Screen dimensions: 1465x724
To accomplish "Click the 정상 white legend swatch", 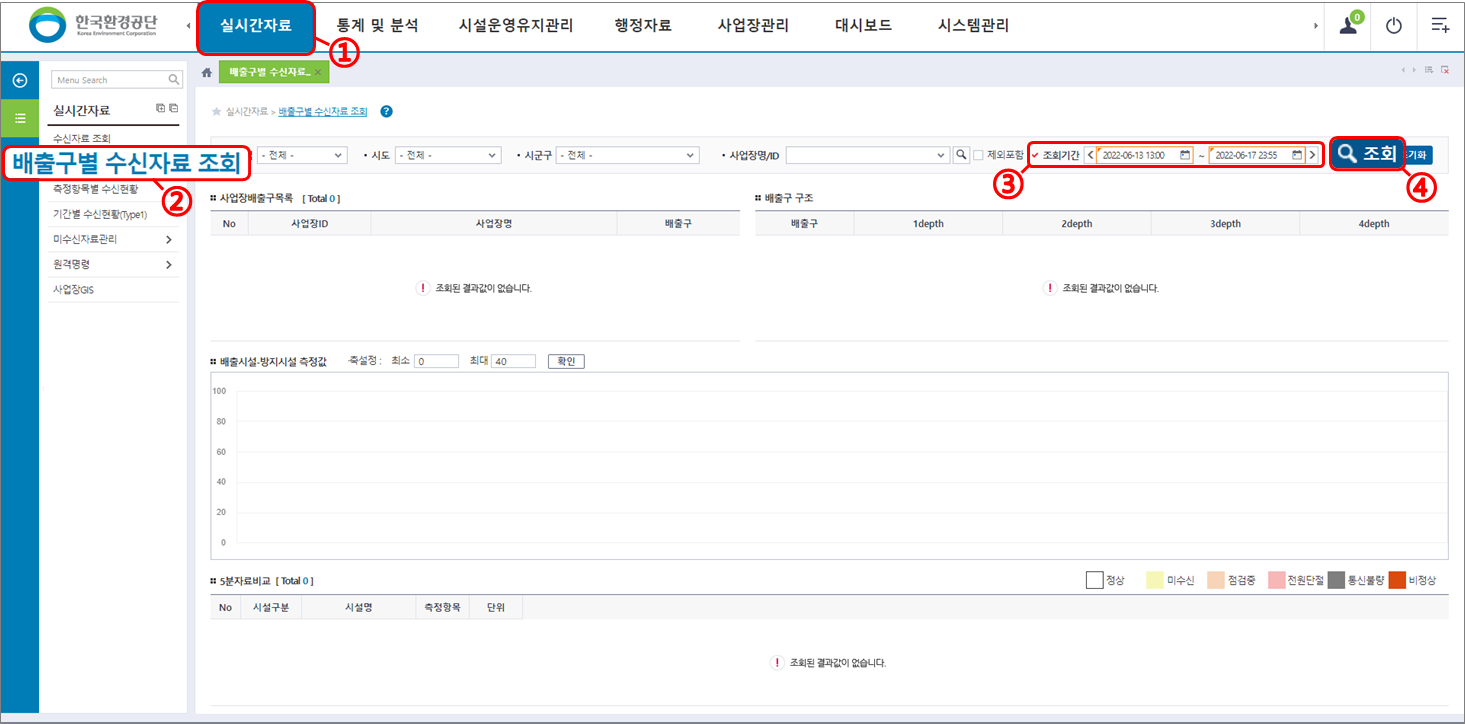I will pos(1094,580).
